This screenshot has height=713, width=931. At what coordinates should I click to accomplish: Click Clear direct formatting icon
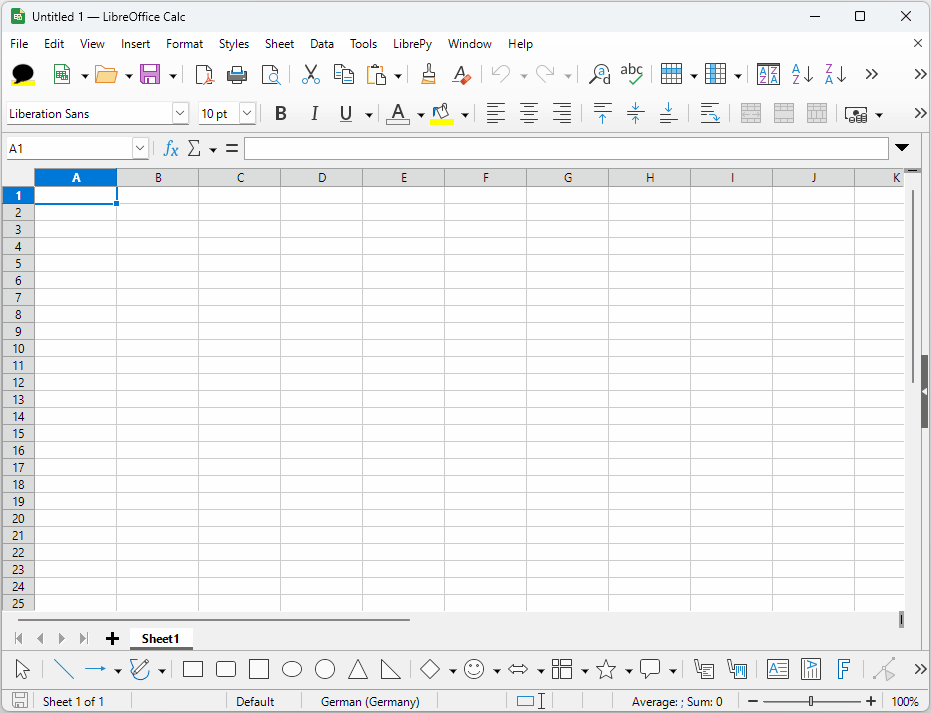461,75
